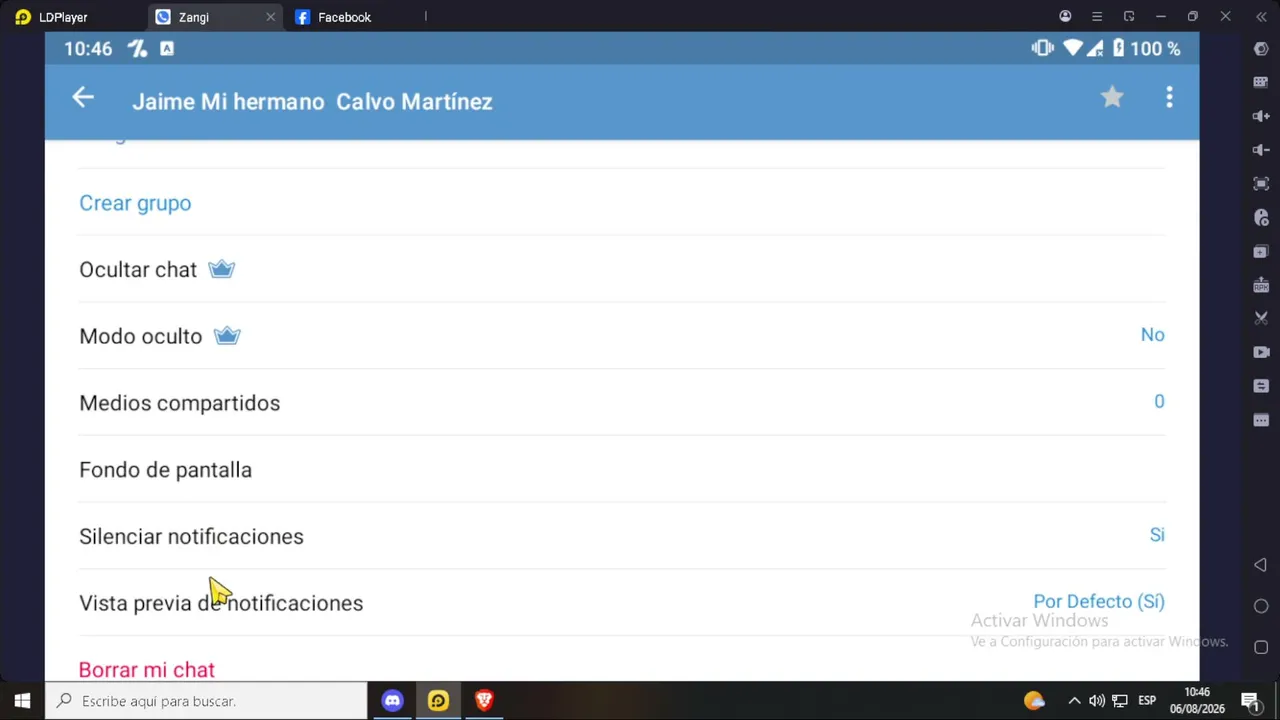Image resolution: width=1280 pixels, height=720 pixels.
Task: Show hidden system tray icons
Action: pos(1074,701)
